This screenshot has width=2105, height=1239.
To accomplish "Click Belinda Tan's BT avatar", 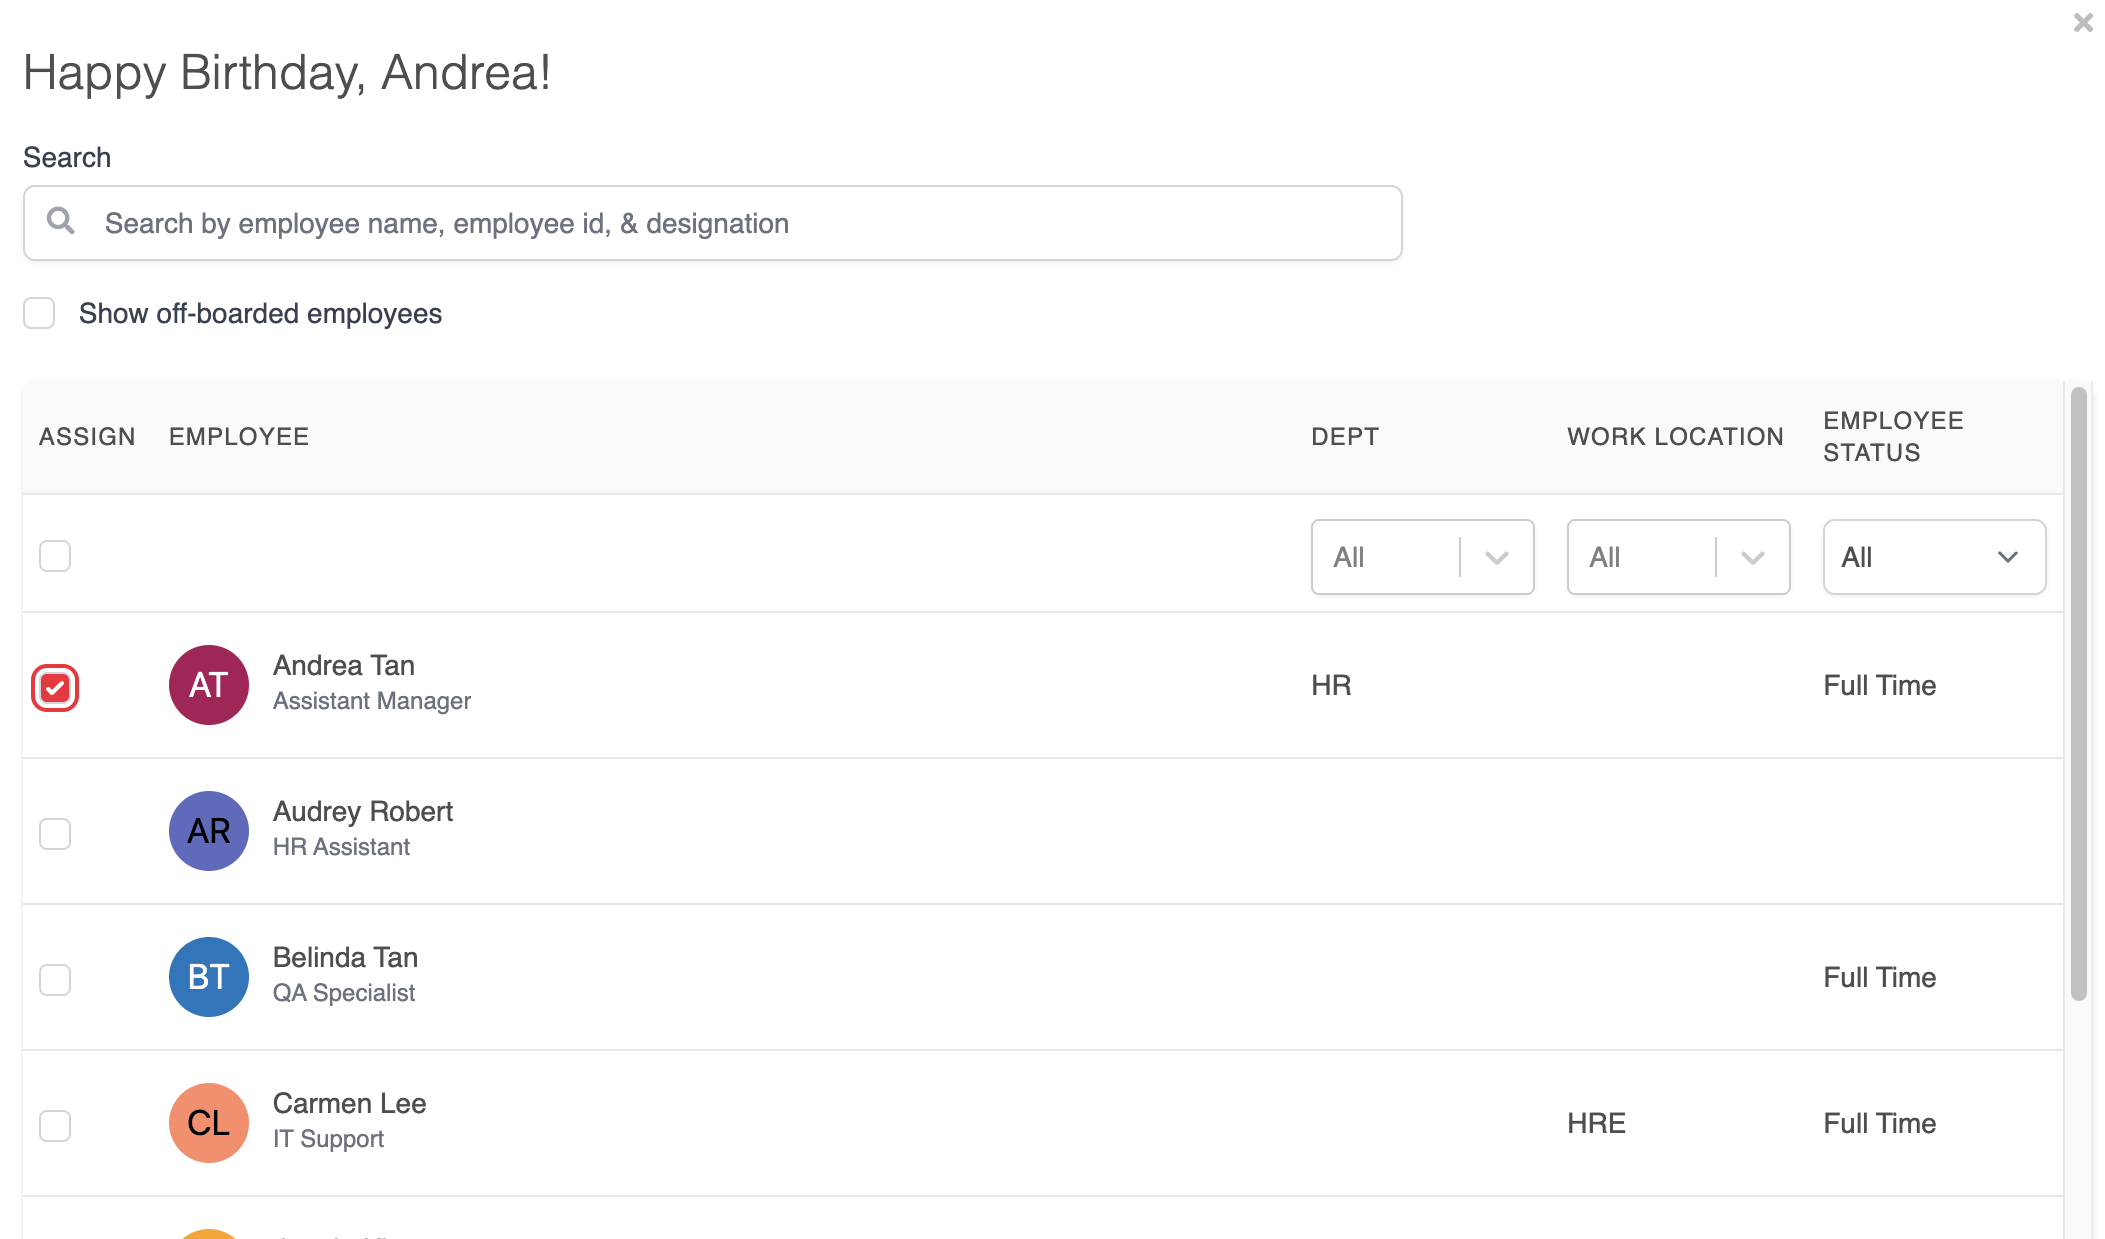I will pos(208,977).
